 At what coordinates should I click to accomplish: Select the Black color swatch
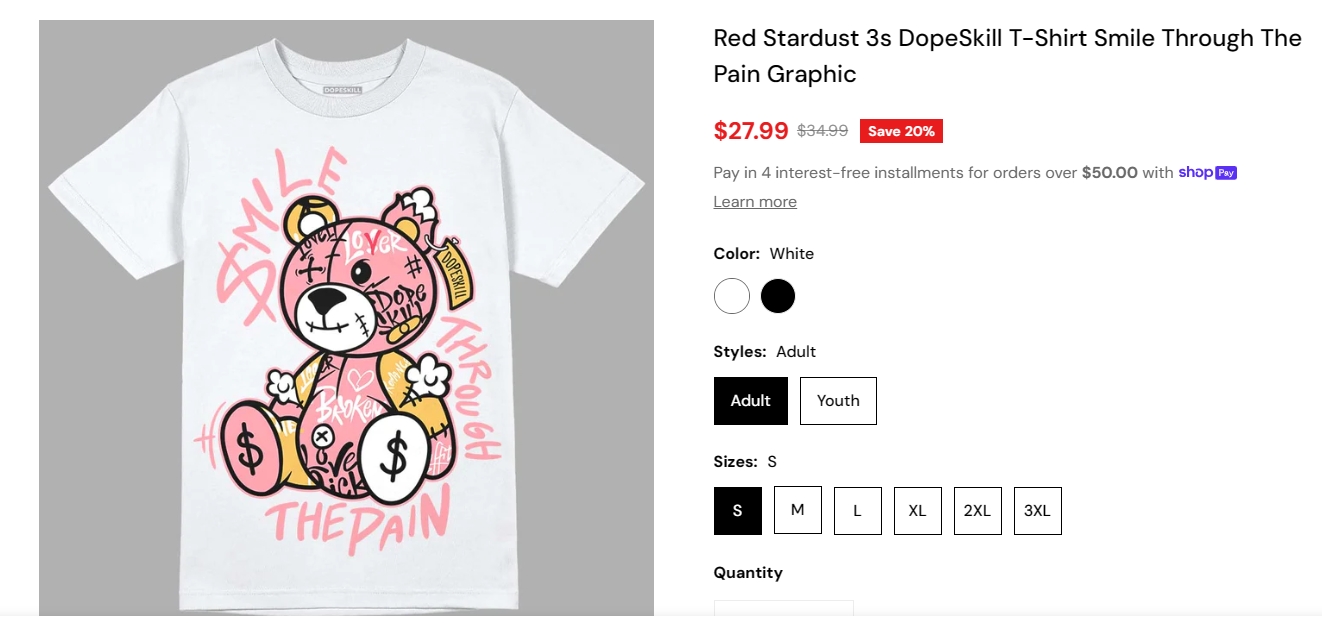point(778,296)
